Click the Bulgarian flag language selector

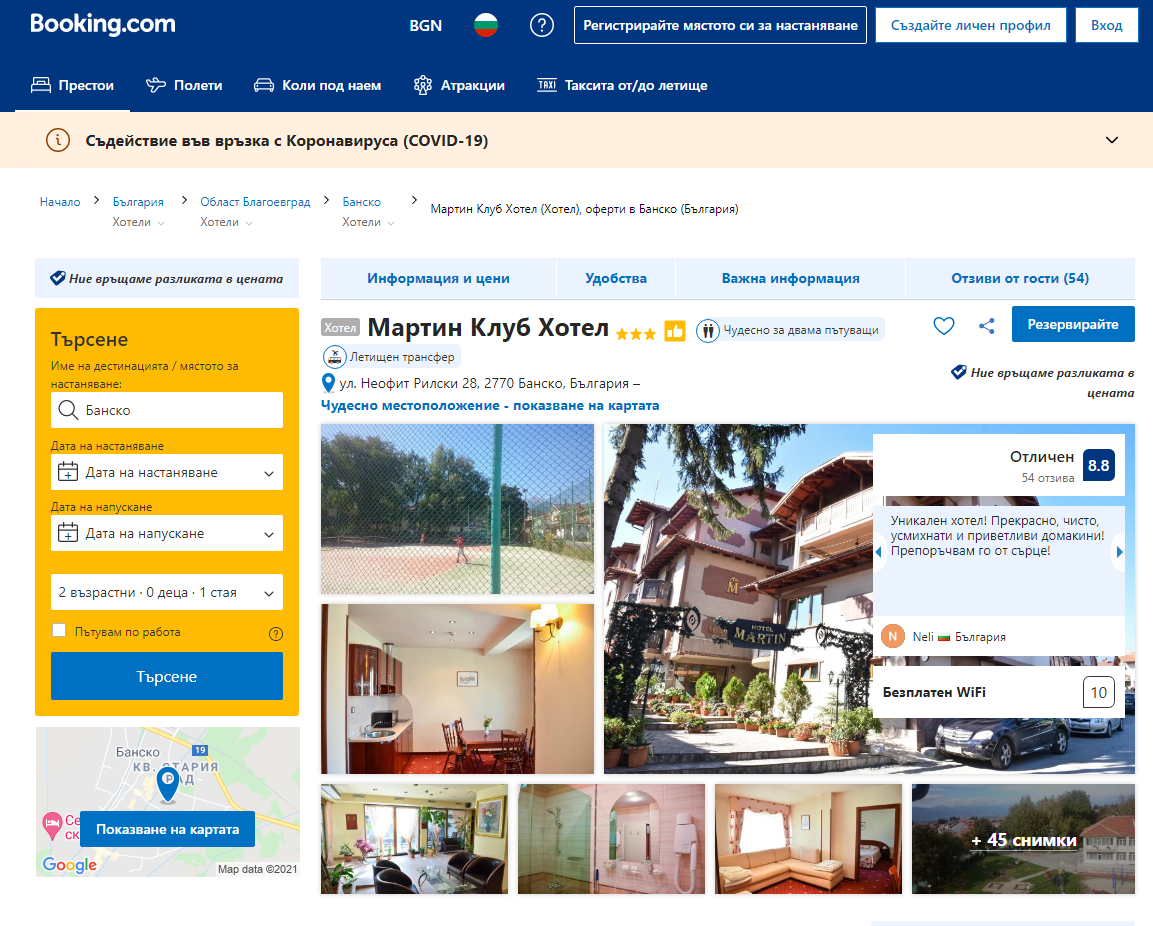[485, 25]
